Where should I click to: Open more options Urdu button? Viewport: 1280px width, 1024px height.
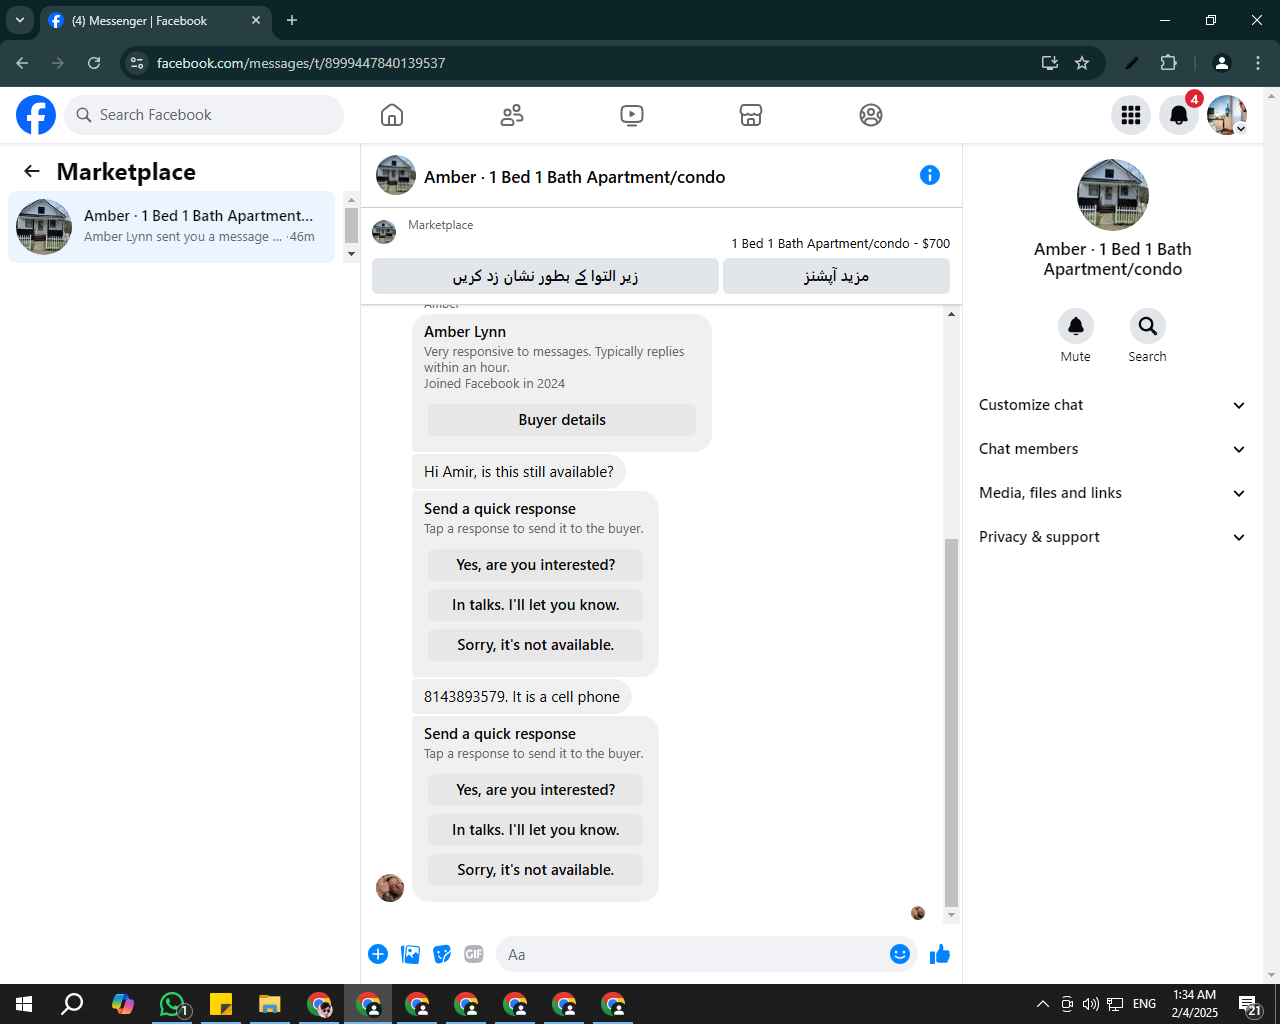click(836, 276)
